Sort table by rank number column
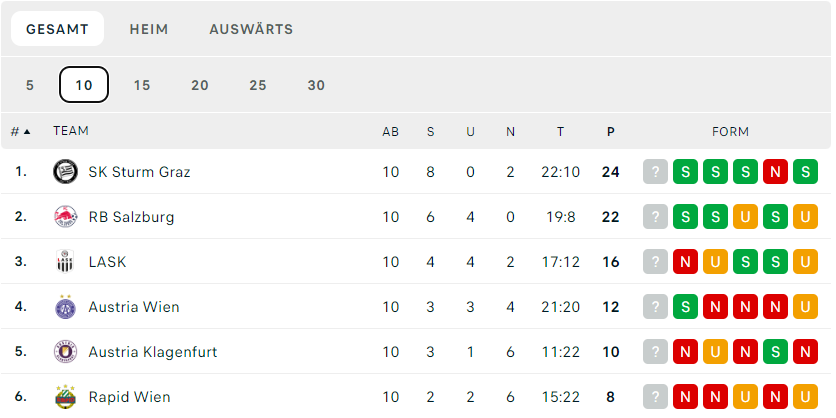Viewport: 836px width, 418px height. tap(20, 132)
